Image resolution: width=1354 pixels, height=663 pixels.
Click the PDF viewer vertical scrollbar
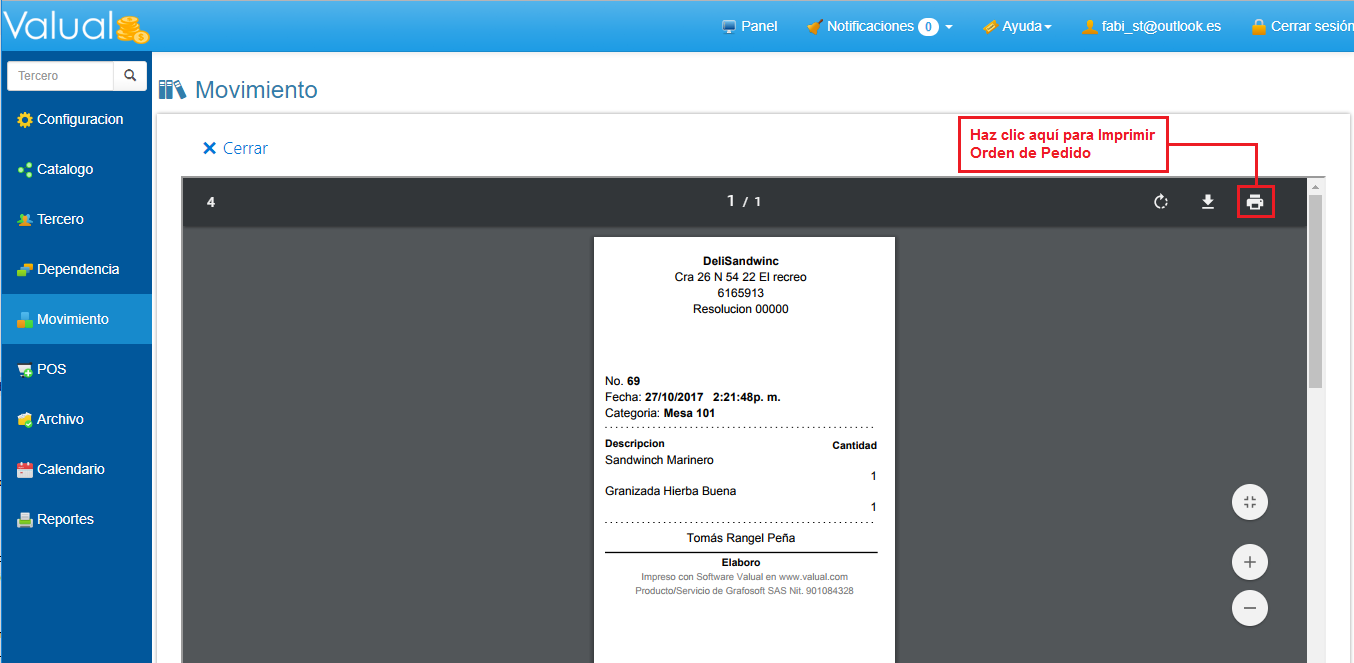point(1315,290)
